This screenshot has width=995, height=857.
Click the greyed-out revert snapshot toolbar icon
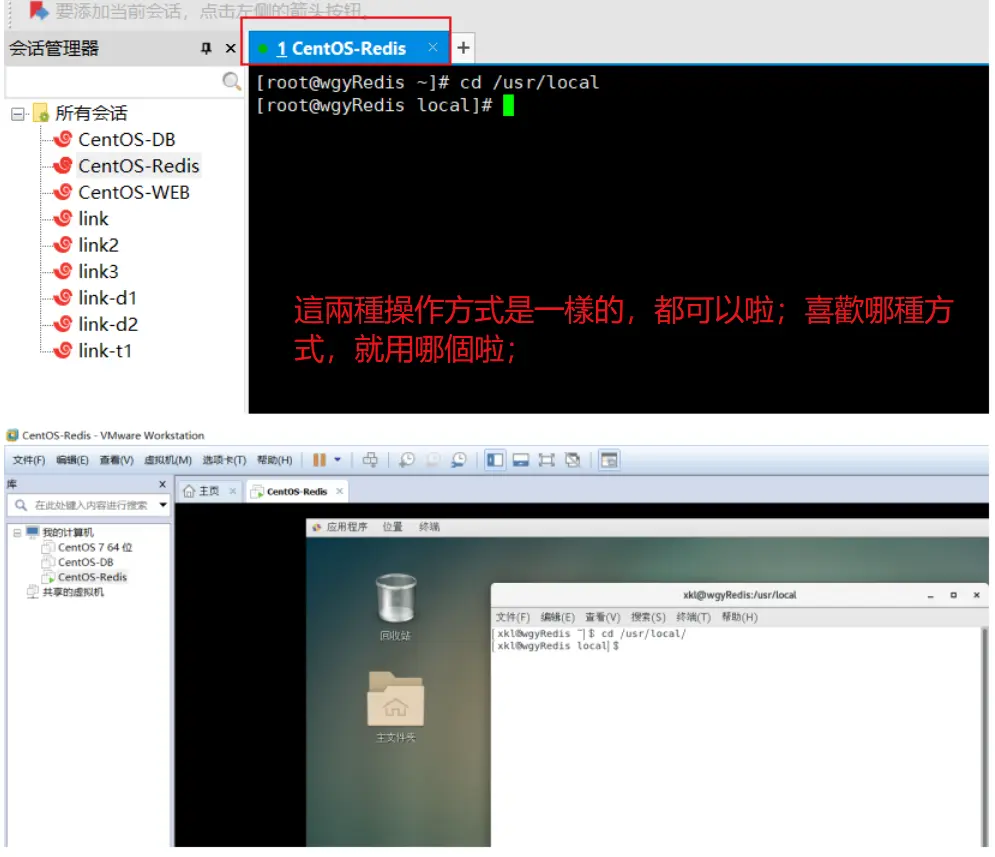[x=433, y=460]
